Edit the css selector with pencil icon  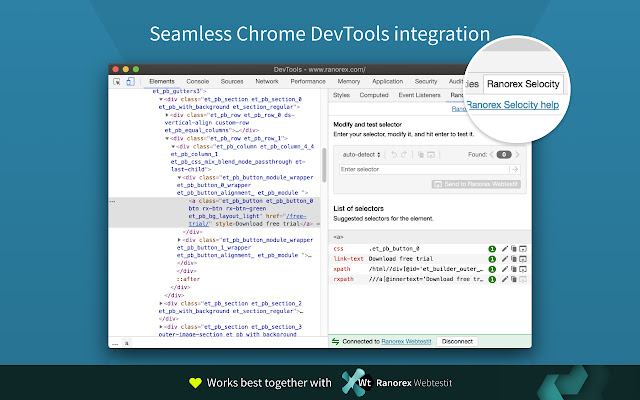pos(505,249)
